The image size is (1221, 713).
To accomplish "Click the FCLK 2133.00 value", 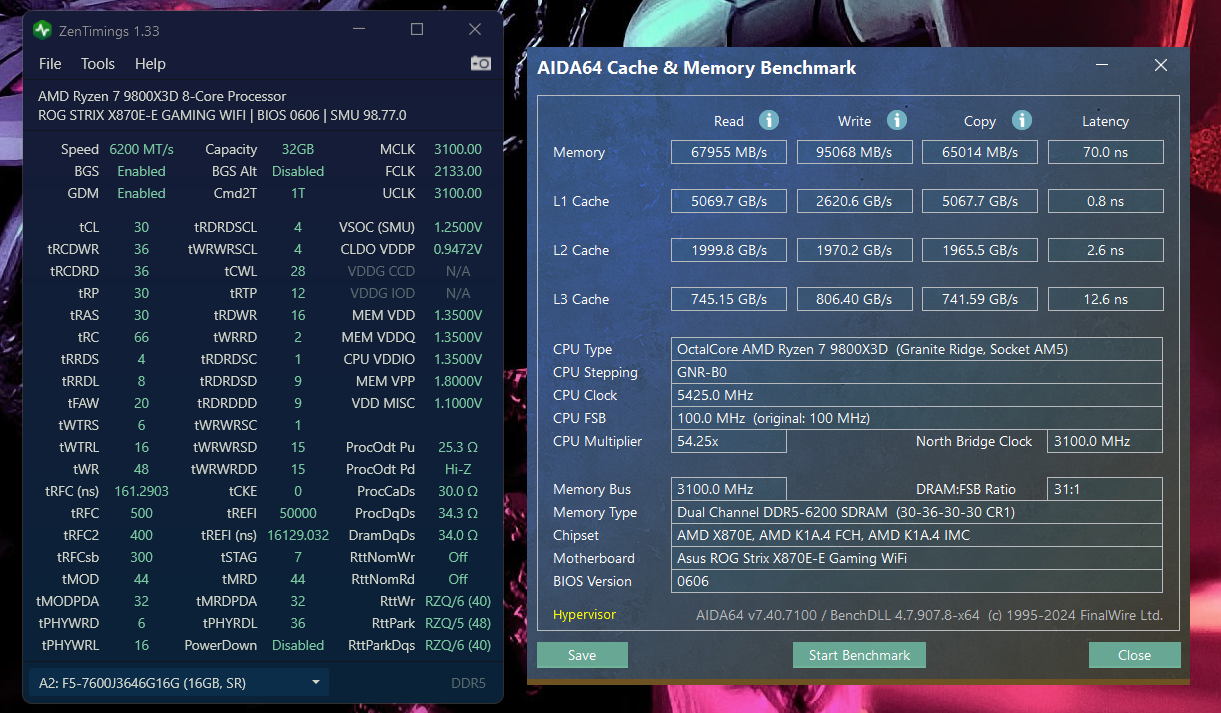I will click(458, 171).
